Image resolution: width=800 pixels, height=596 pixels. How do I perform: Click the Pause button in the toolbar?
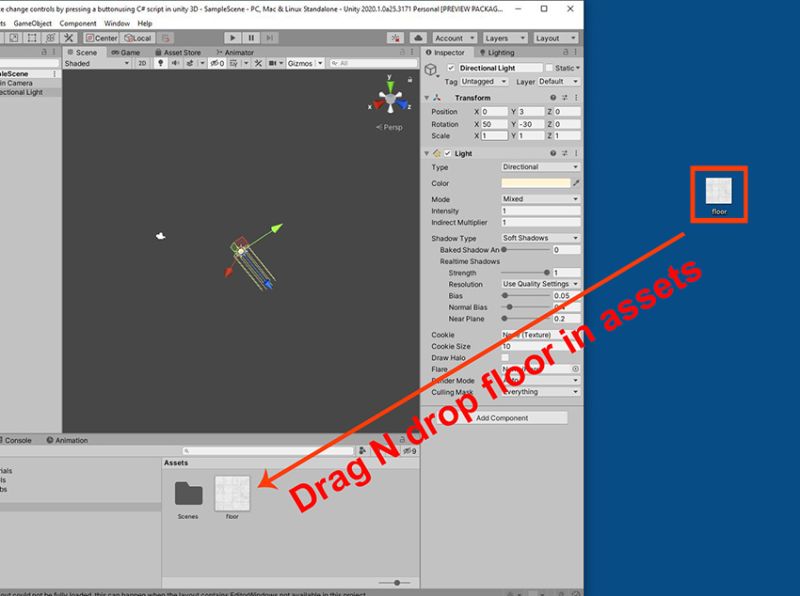[250, 38]
